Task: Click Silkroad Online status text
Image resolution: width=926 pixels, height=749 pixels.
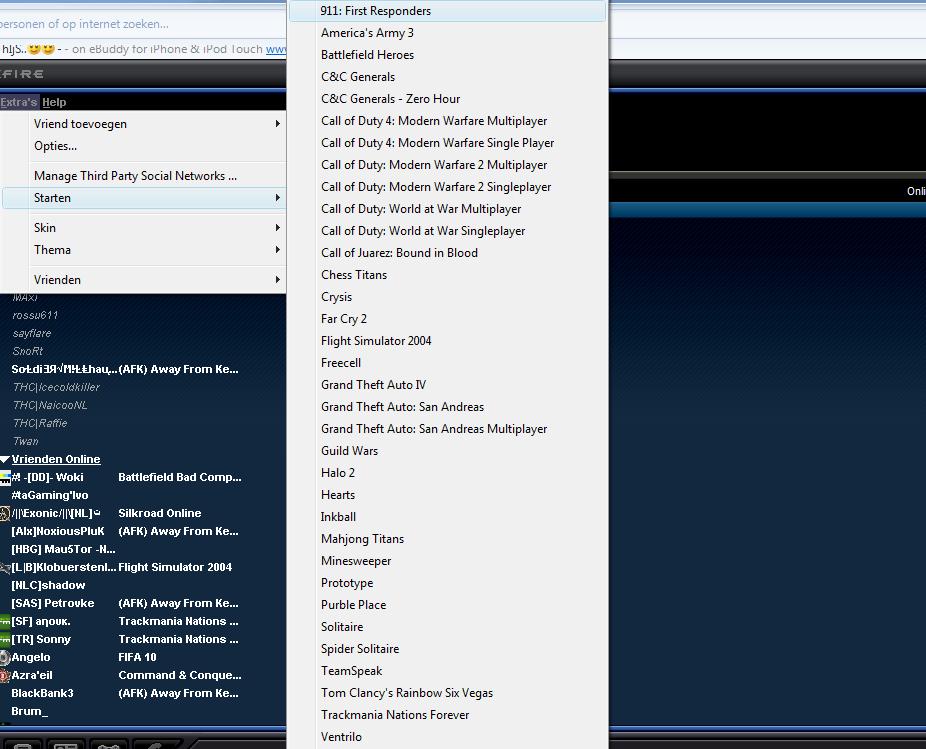Action: pos(159,513)
